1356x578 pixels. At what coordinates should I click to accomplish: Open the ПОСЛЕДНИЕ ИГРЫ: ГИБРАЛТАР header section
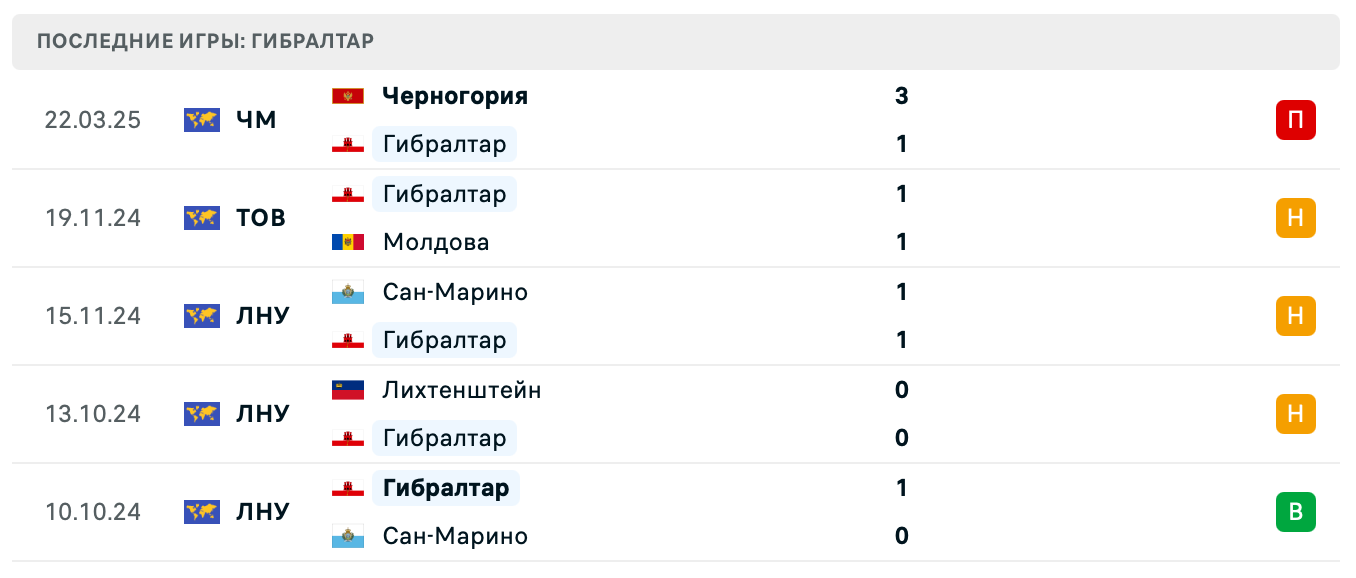(204, 41)
